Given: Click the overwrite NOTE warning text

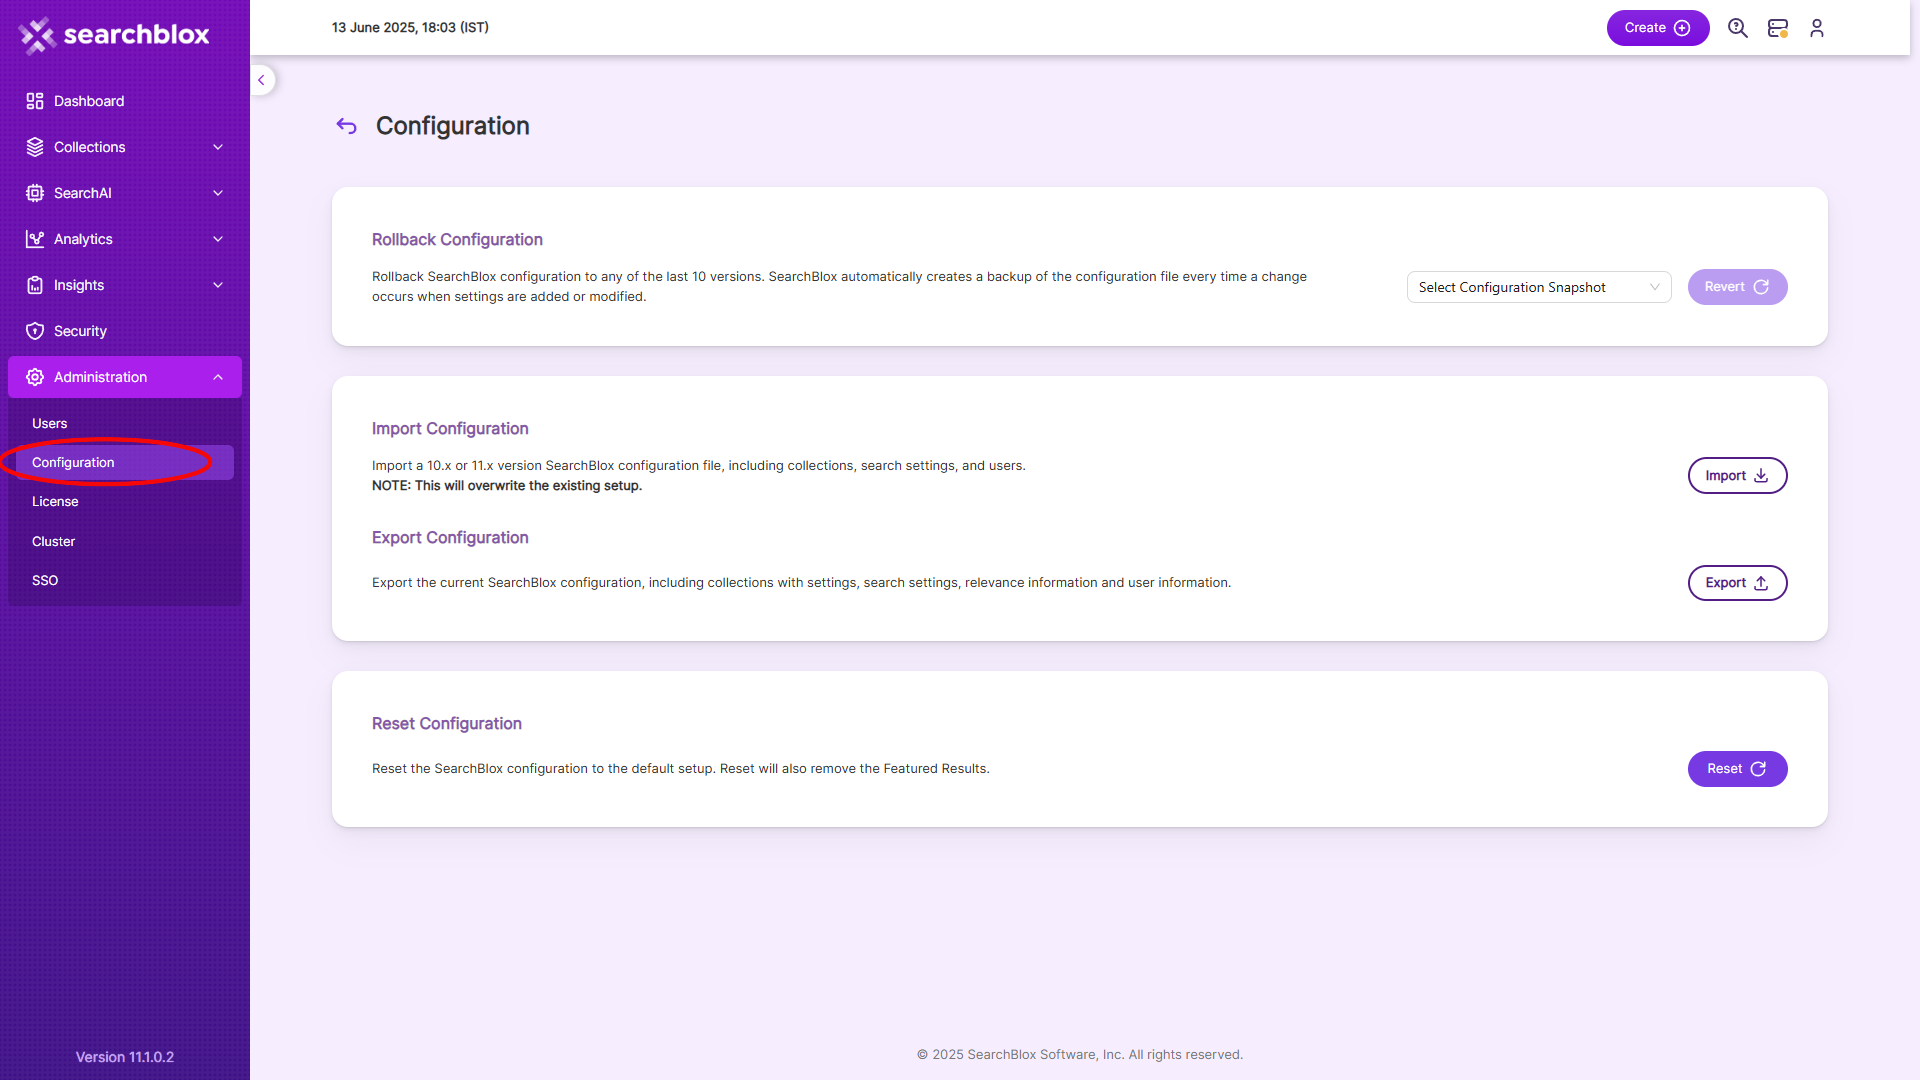Looking at the screenshot, I should click(507, 486).
